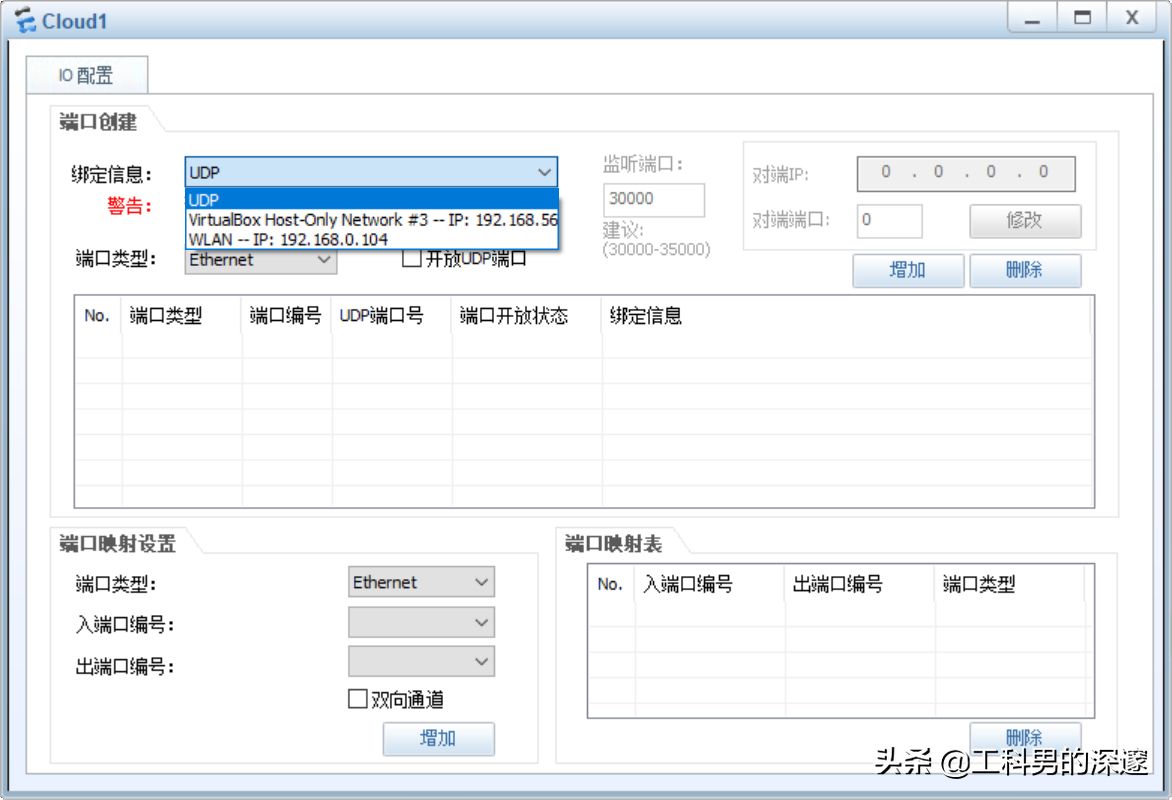Toggle the 双向通道 checkbox

(358, 699)
